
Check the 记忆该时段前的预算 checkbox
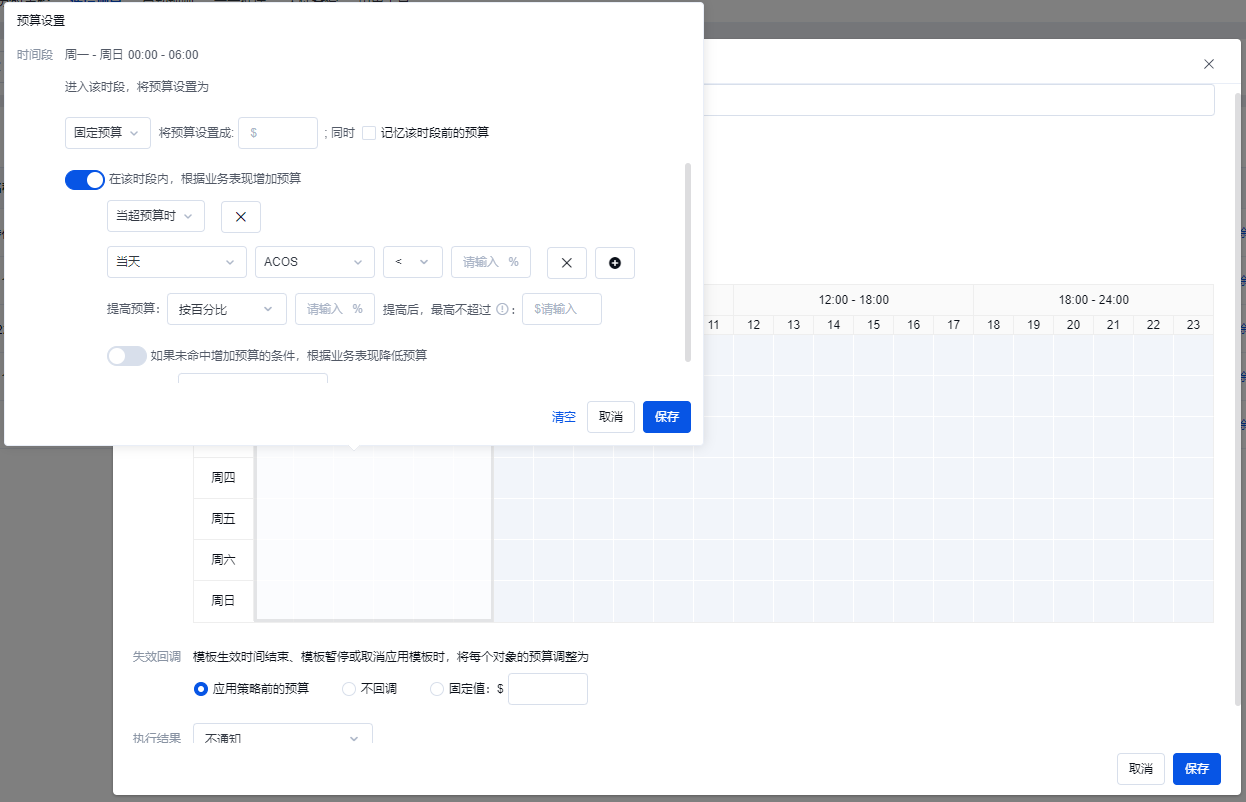pos(369,132)
